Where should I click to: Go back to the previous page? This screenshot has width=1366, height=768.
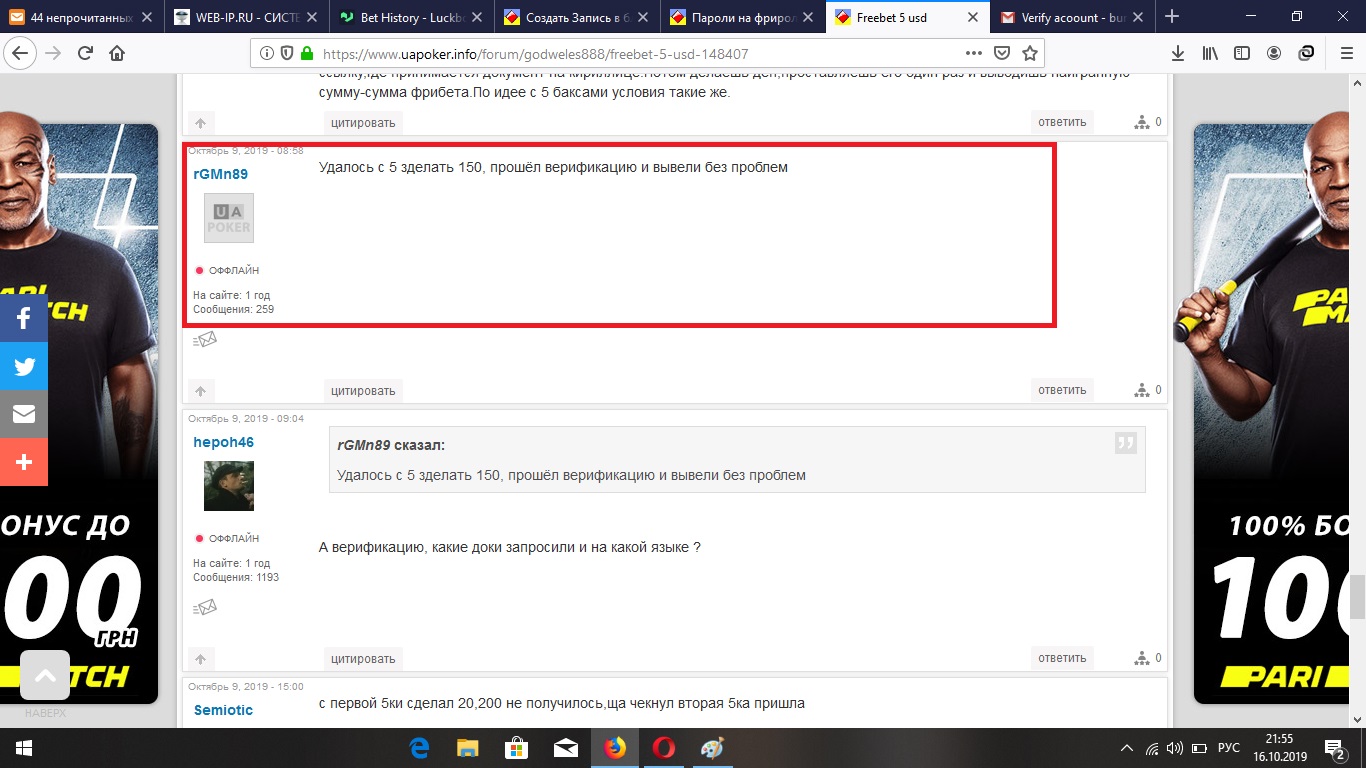point(22,53)
